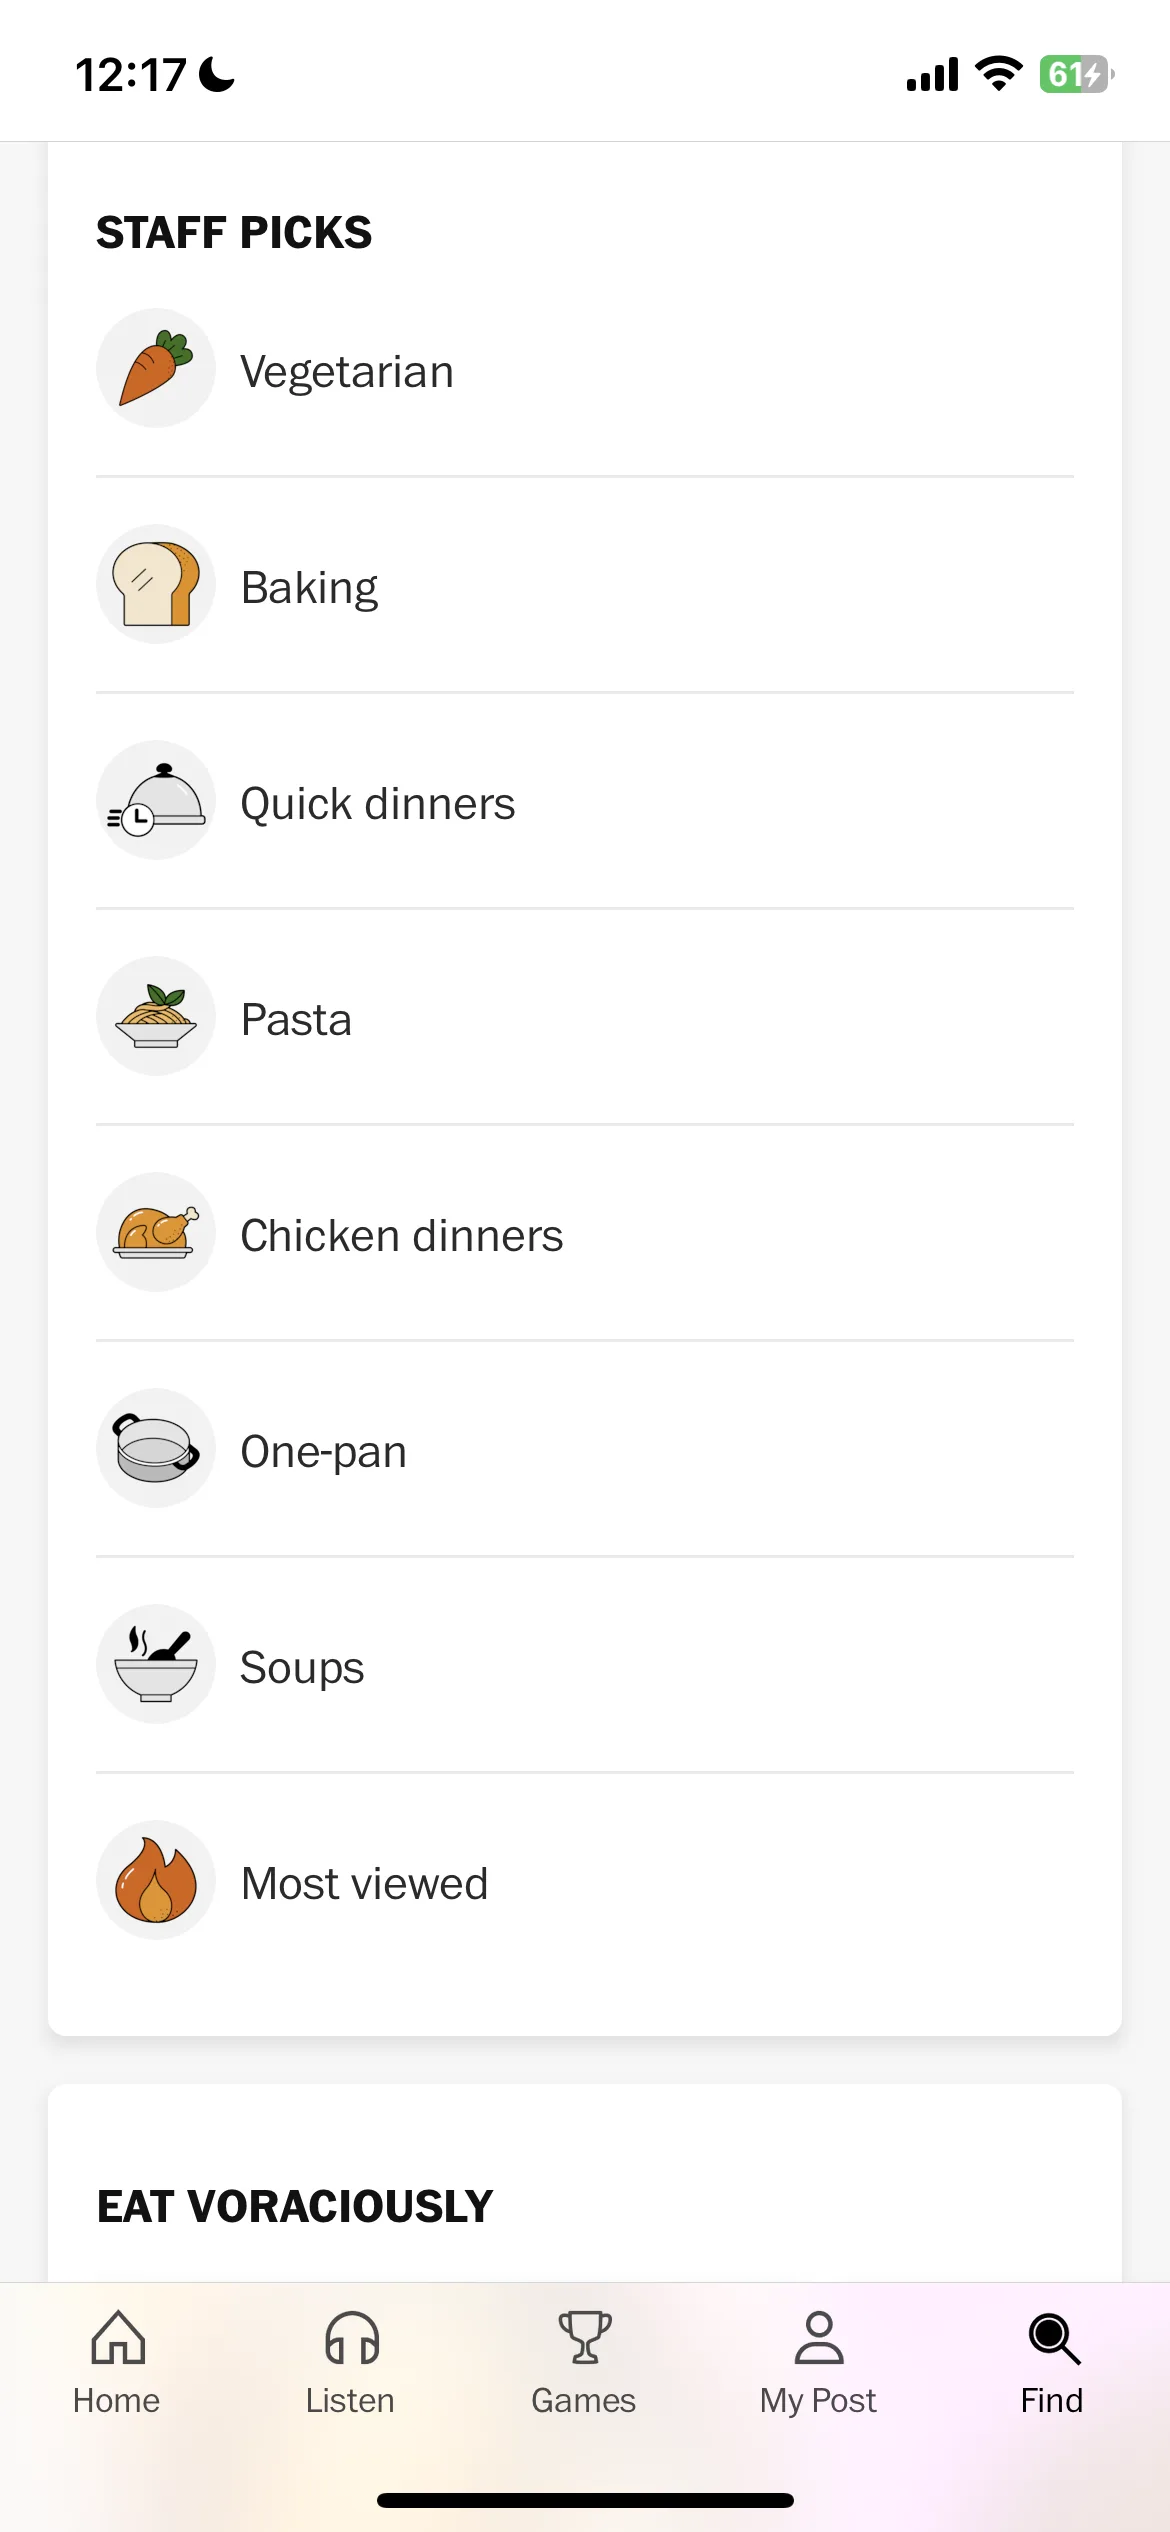Tap the Eat Voraciously section header
Image resolution: width=1170 pixels, height=2532 pixels.
(295, 2206)
